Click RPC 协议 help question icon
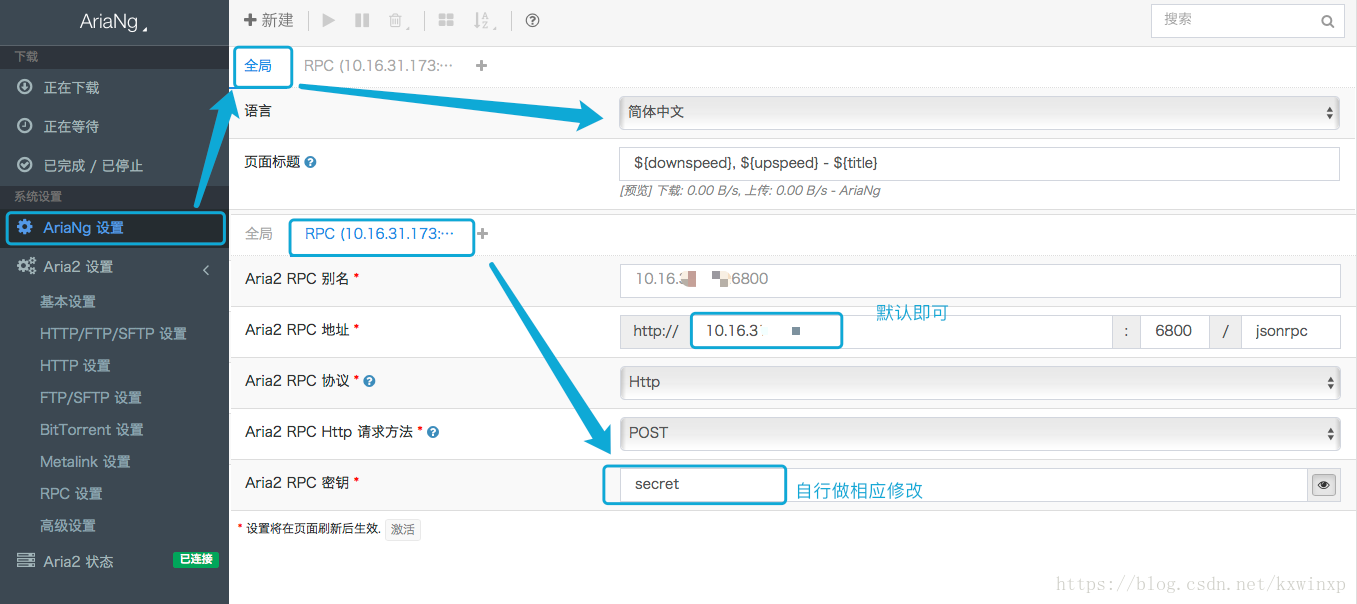Viewport: 1357px width, 604px height. [x=369, y=382]
